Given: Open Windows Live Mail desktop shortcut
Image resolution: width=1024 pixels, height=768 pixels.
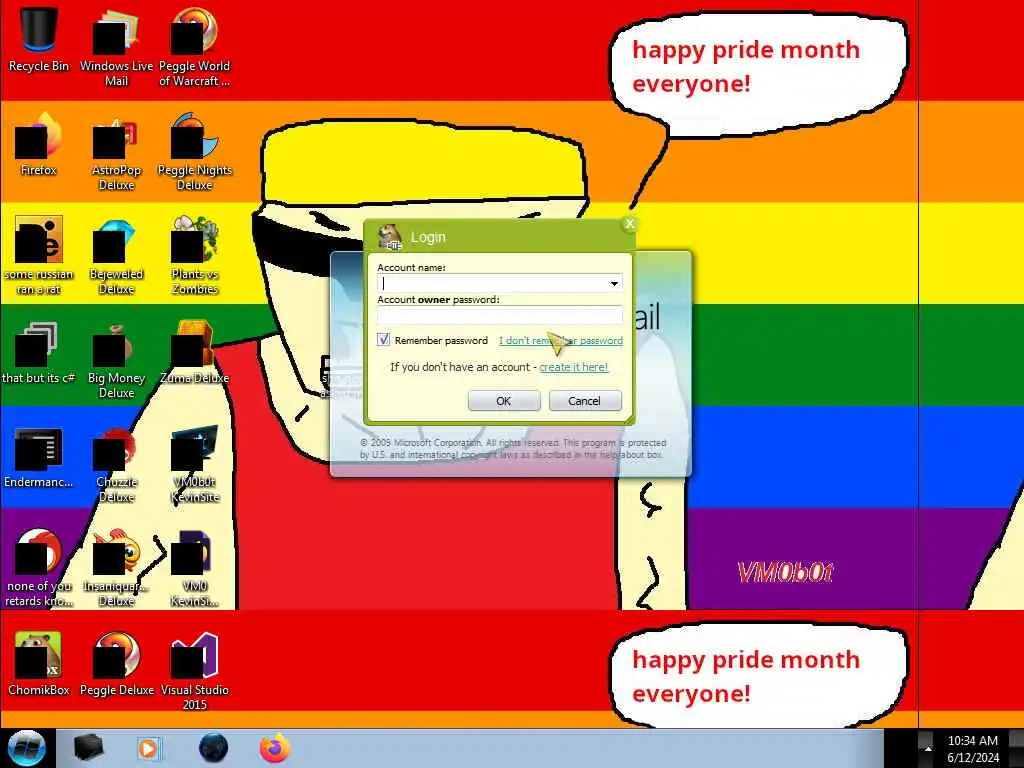Looking at the screenshot, I should tap(116, 46).
